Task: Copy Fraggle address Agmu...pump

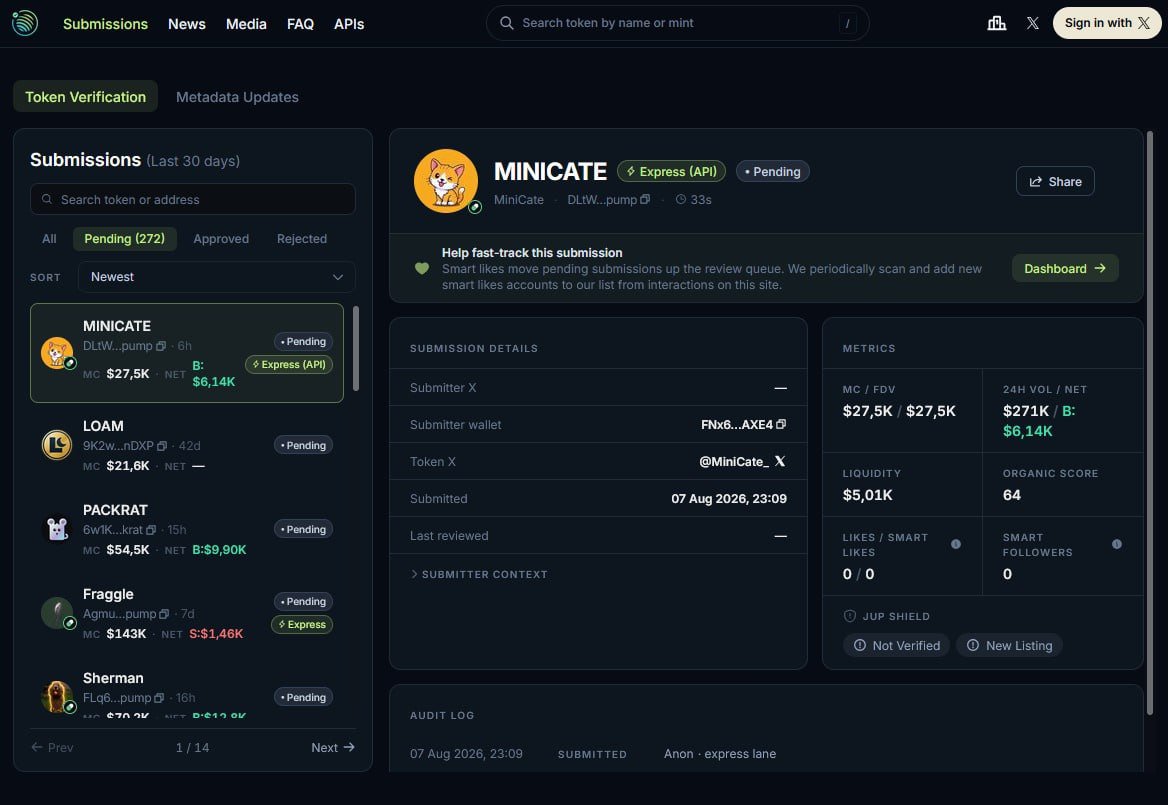Action: [164, 614]
